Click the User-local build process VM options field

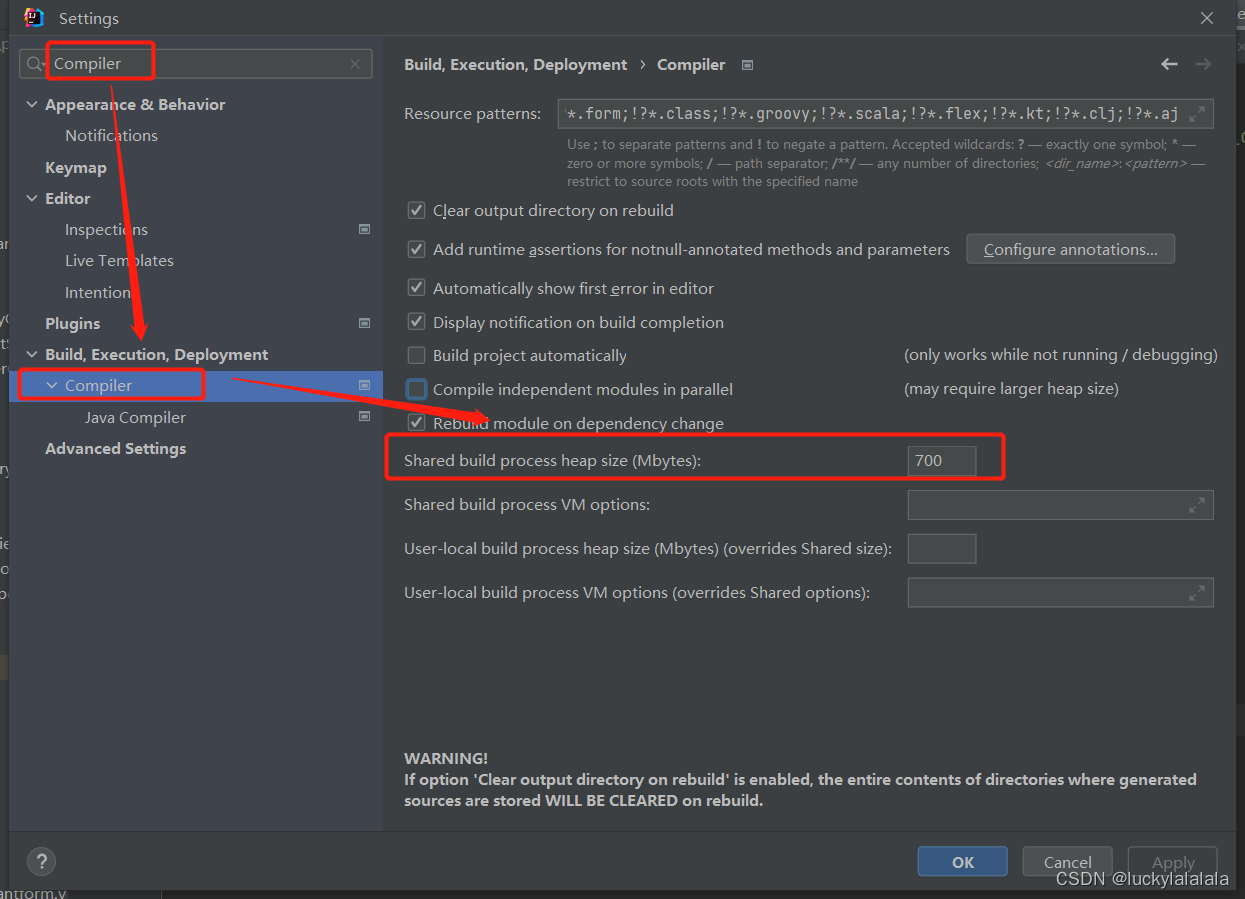click(1061, 593)
